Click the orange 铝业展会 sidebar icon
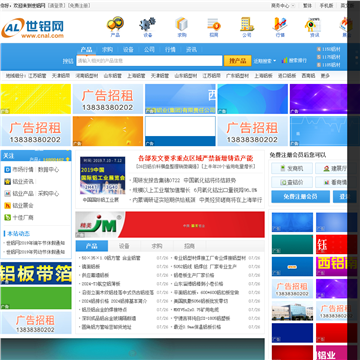Viewport: 360px width, 360px height. [x=7, y=206]
